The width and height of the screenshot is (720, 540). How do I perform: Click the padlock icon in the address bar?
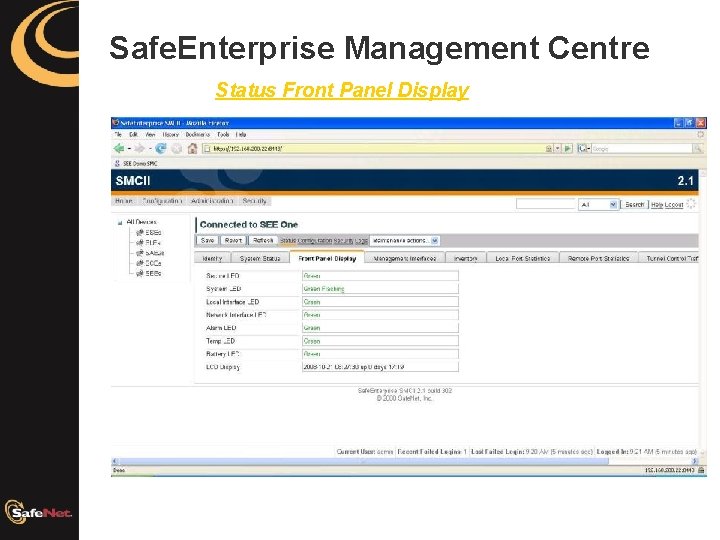tap(548, 149)
